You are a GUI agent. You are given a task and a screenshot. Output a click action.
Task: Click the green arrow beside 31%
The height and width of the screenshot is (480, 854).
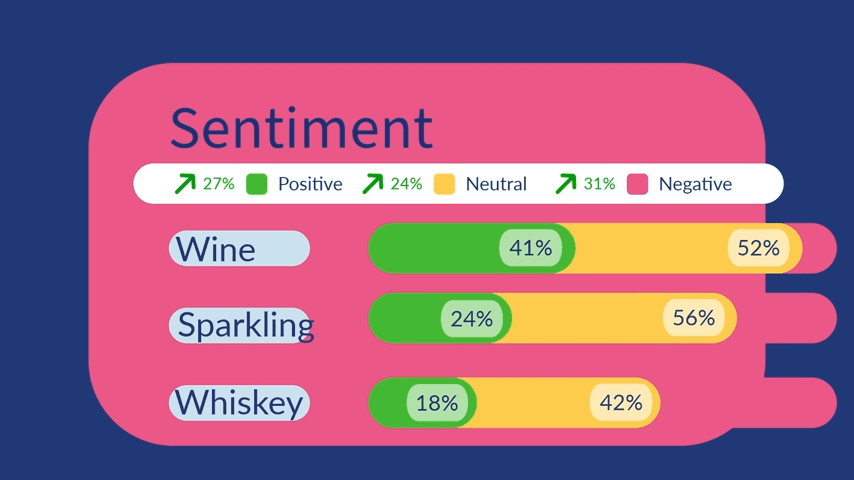(566, 184)
